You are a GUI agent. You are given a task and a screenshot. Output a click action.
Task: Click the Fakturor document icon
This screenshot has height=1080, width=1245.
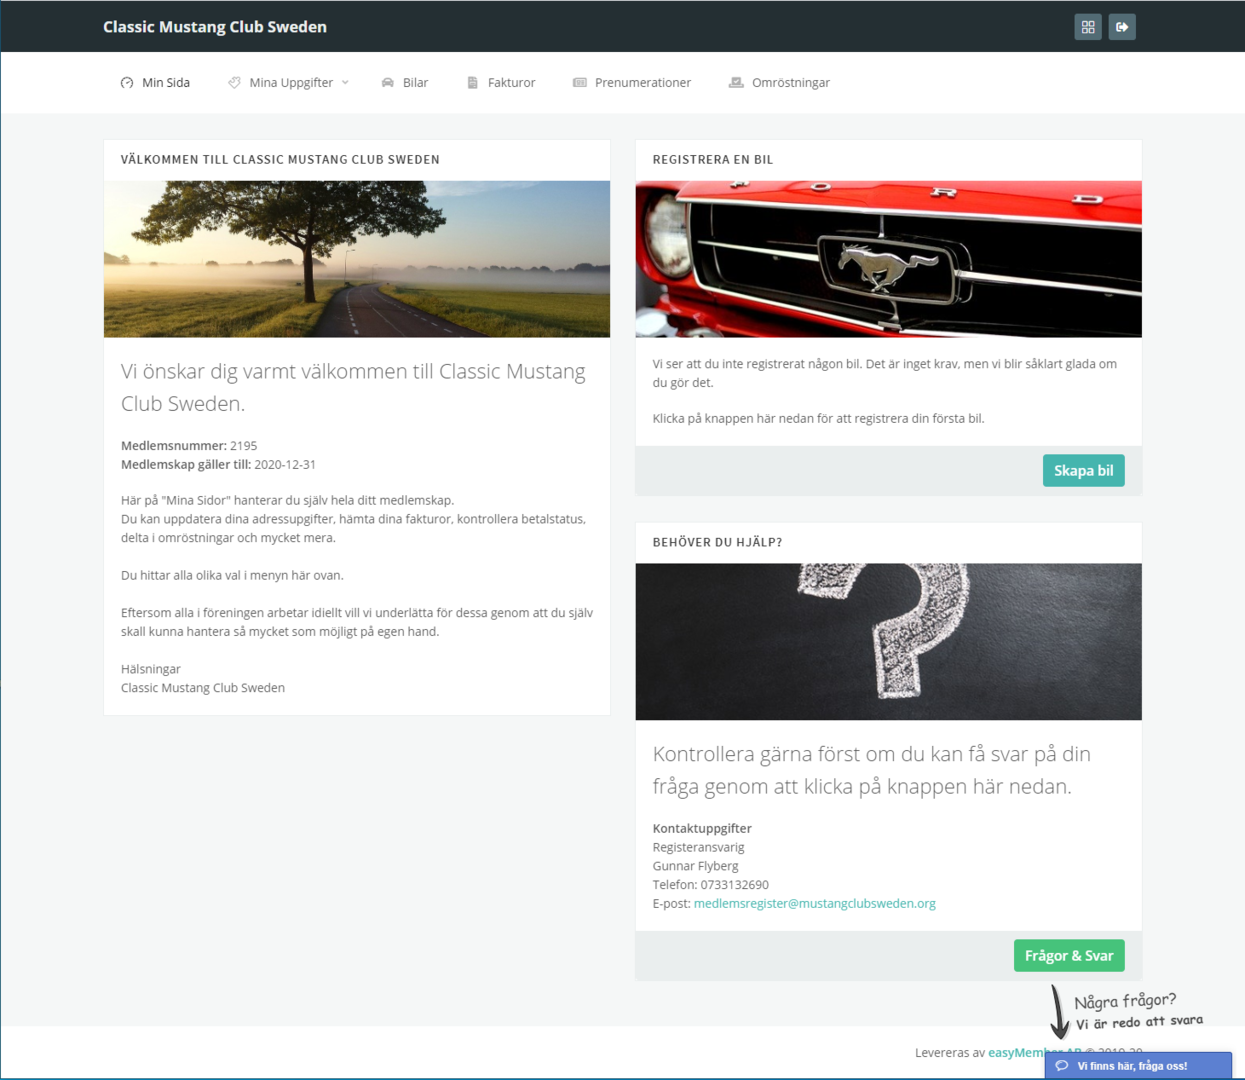[x=473, y=83]
